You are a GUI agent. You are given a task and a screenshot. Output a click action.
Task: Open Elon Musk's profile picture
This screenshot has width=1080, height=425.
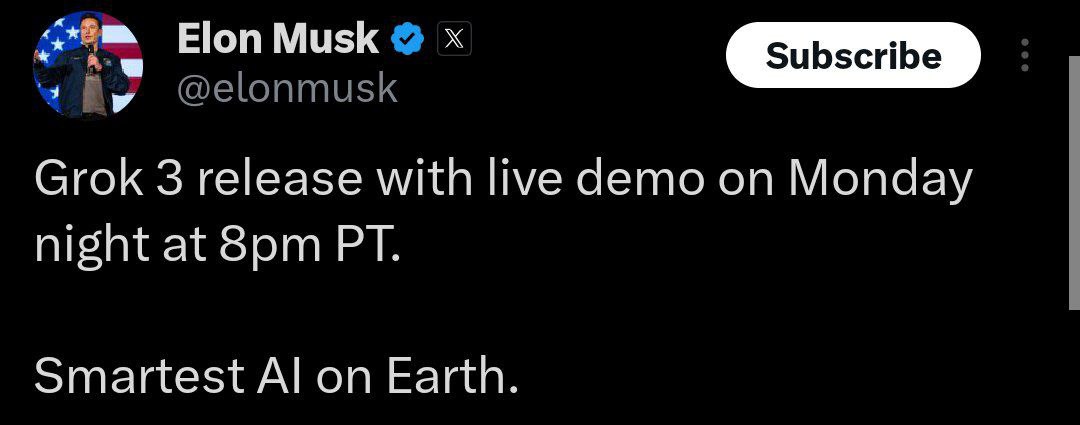[x=88, y=66]
